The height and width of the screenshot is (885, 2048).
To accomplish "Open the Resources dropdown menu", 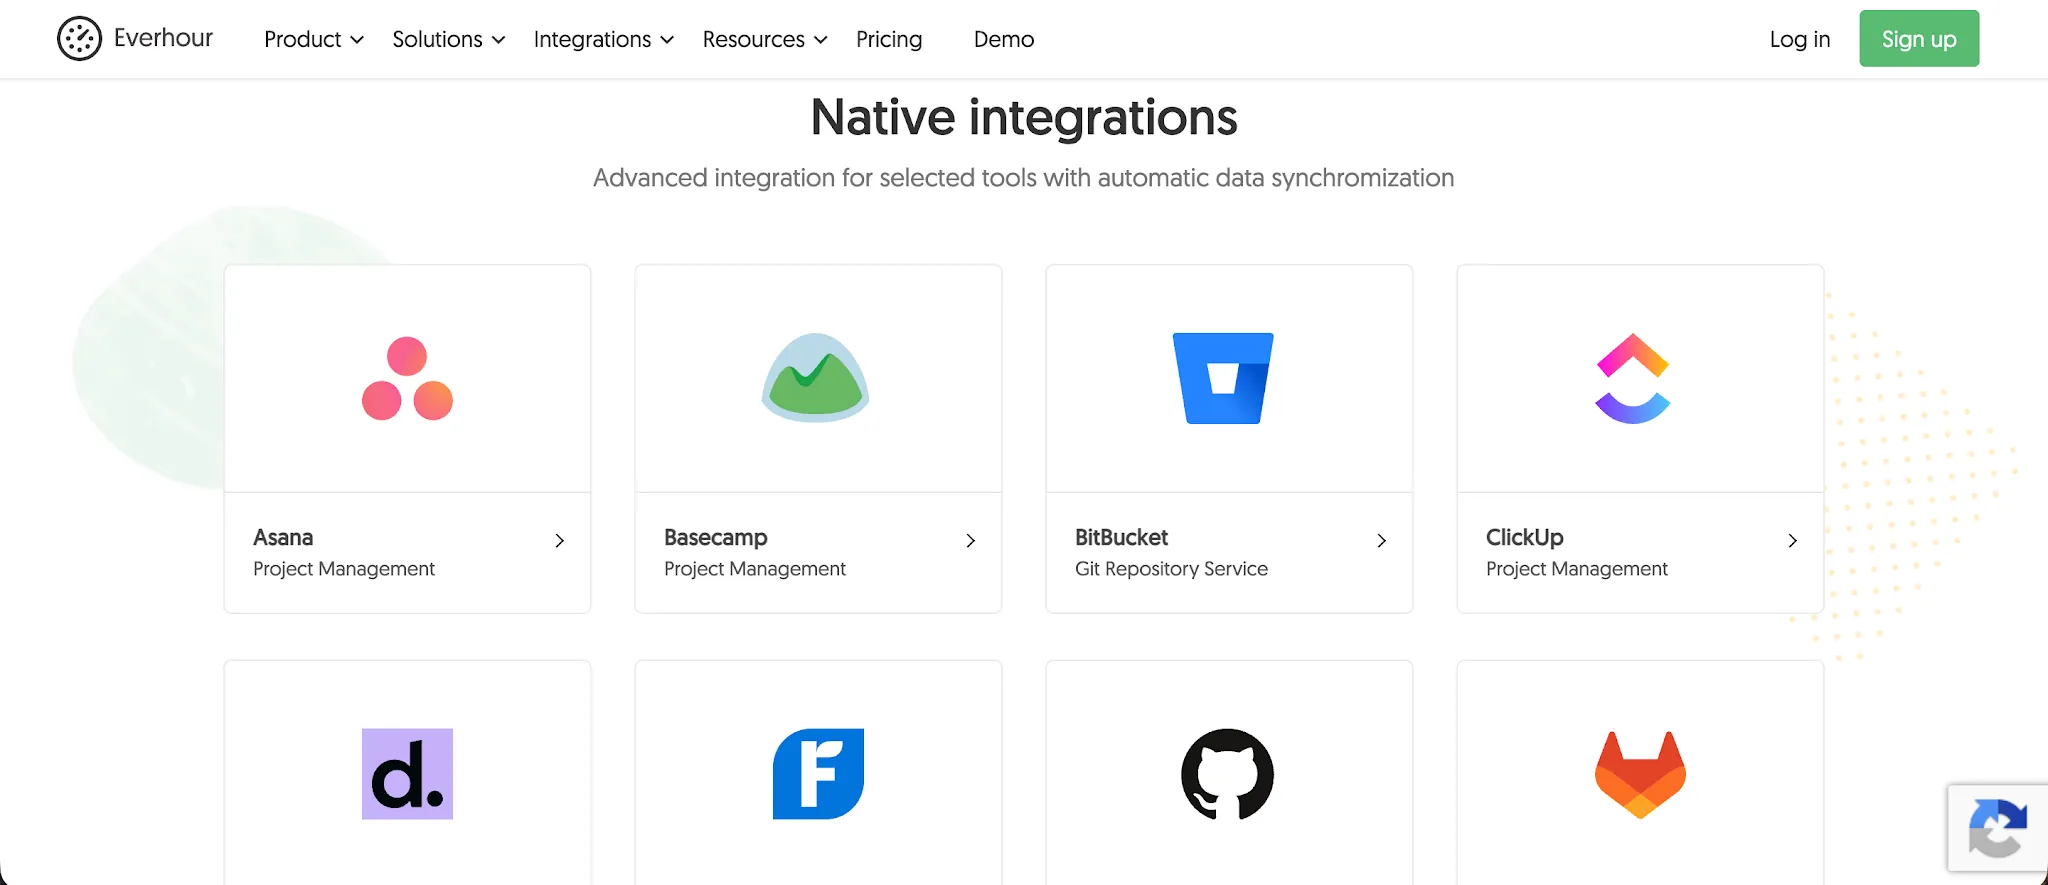I will click(765, 39).
